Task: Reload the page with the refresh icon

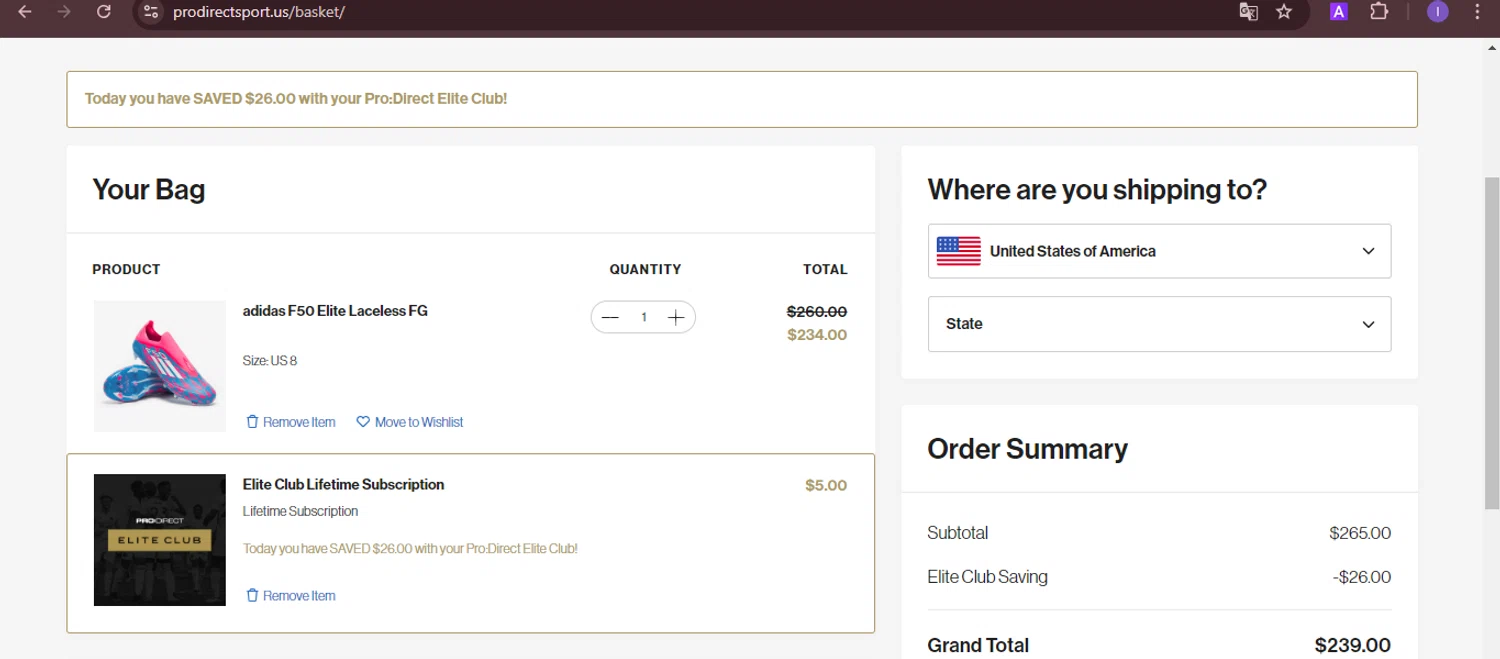Action: point(104,12)
